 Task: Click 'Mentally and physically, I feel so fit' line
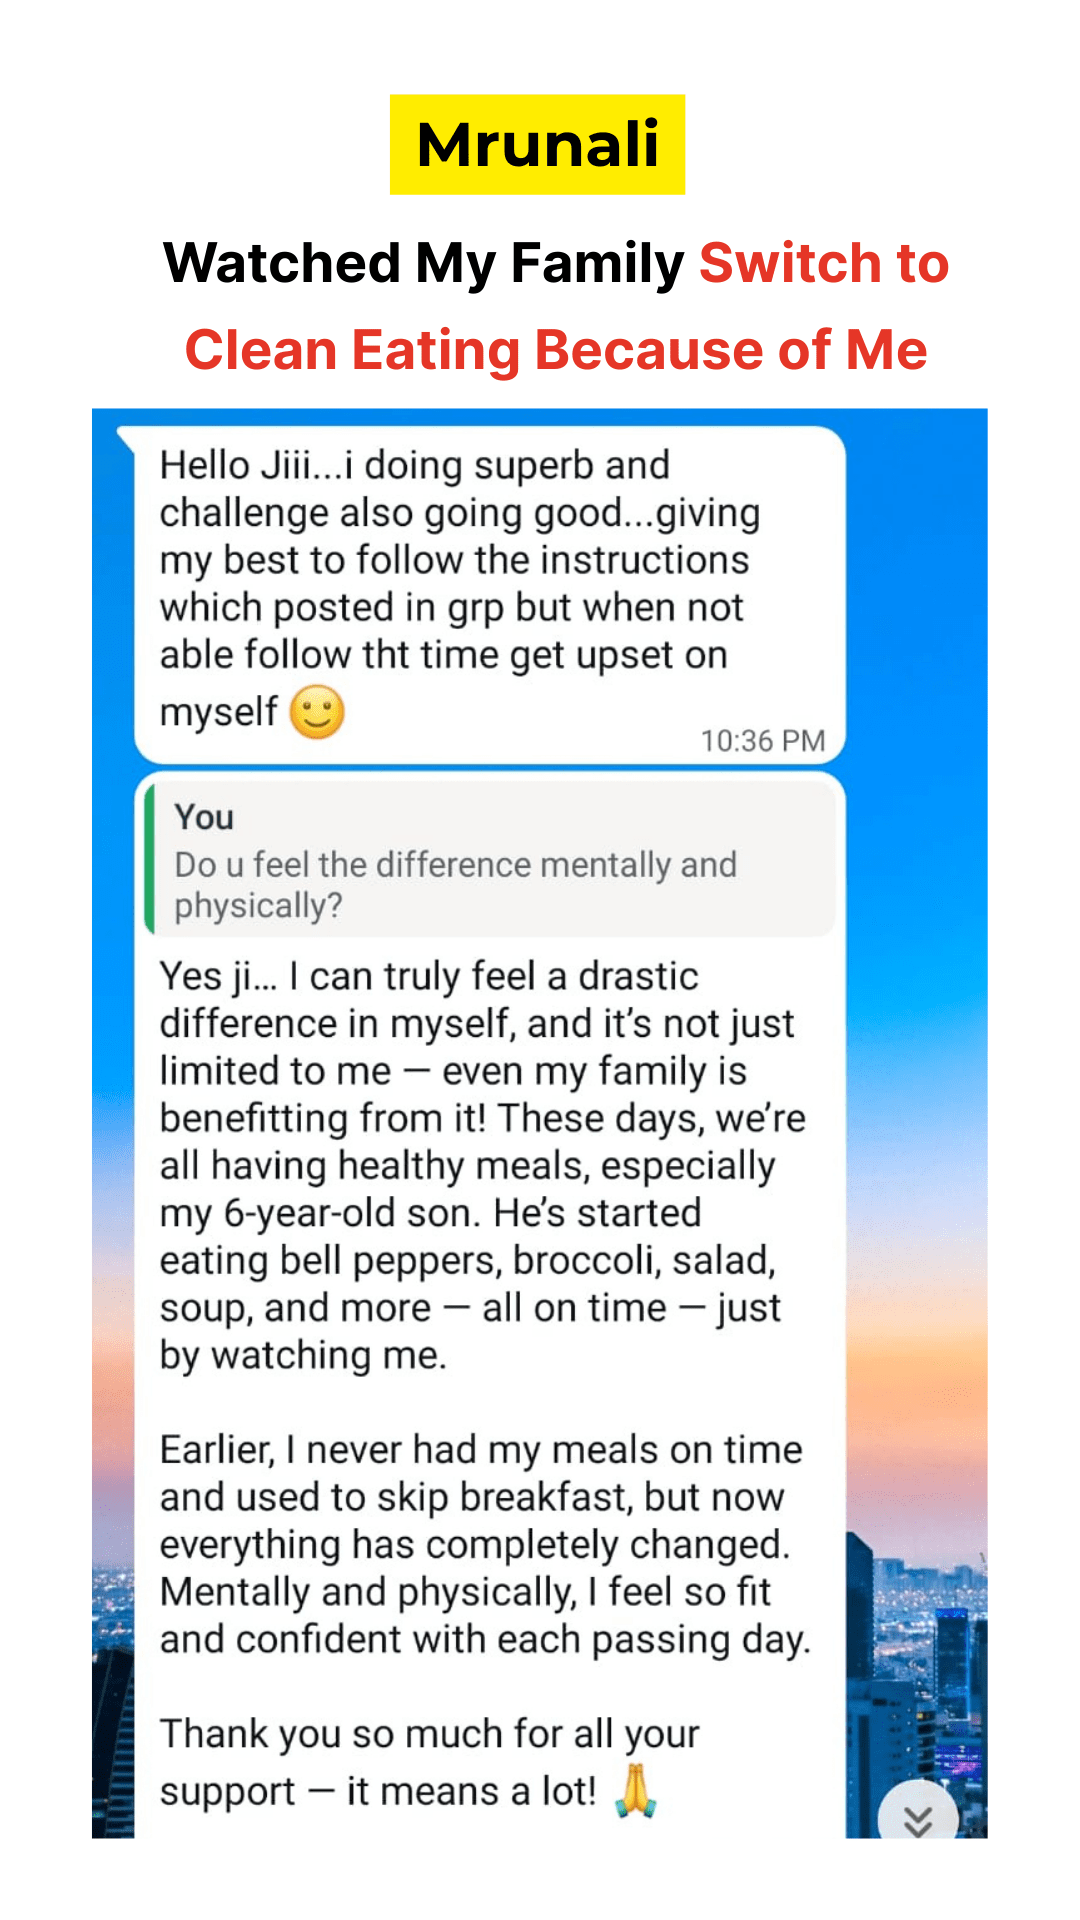pyautogui.click(x=465, y=1592)
